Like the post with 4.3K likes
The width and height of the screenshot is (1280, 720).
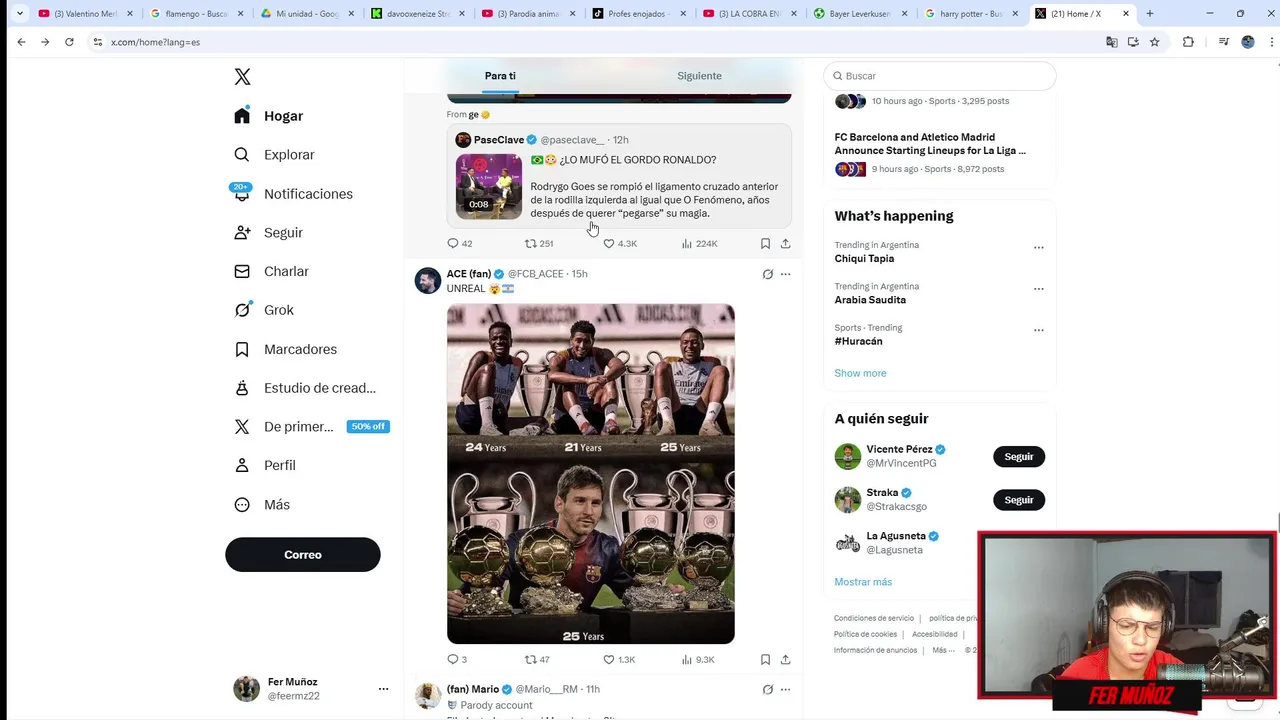click(x=620, y=243)
